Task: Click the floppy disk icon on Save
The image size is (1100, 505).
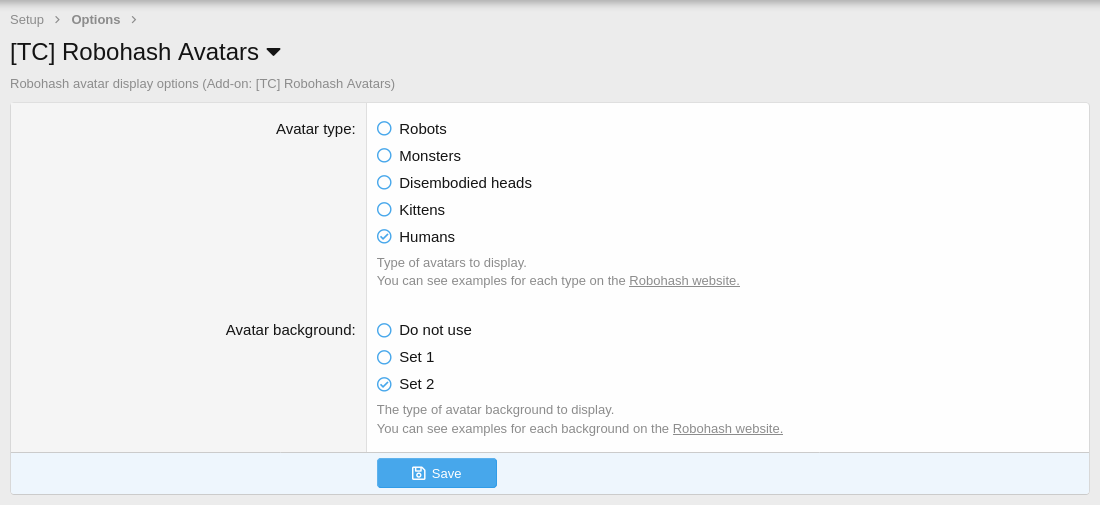Action: click(x=419, y=473)
